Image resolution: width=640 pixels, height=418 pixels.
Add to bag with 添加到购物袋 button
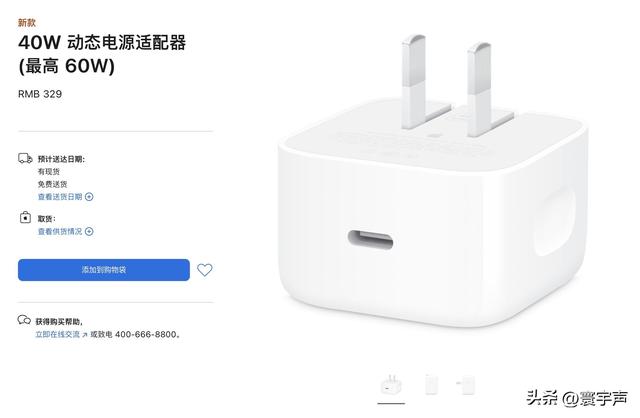pyautogui.click(x=104, y=270)
